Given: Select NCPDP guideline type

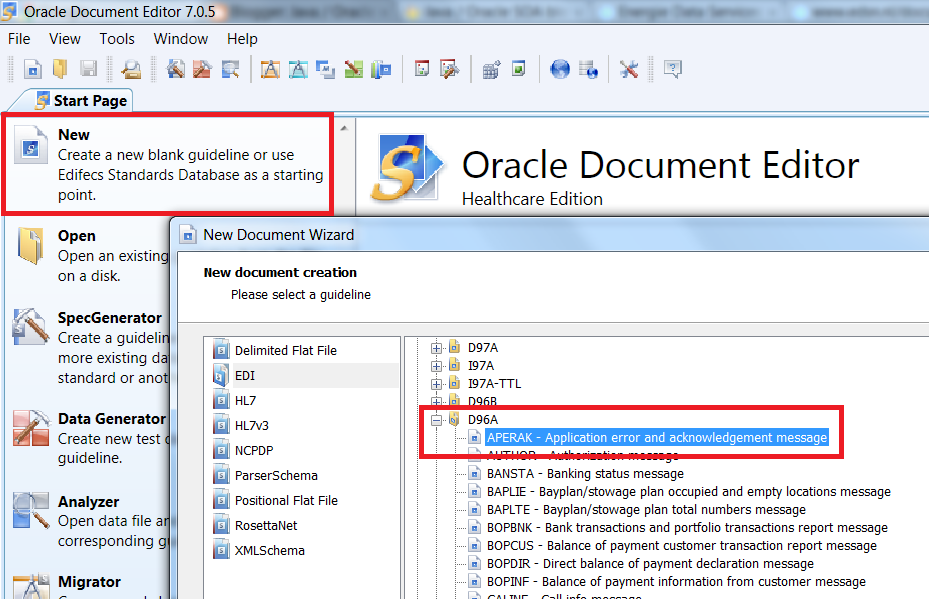Looking at the screenshot, I should pyautogui.click(x=254, y=450).
